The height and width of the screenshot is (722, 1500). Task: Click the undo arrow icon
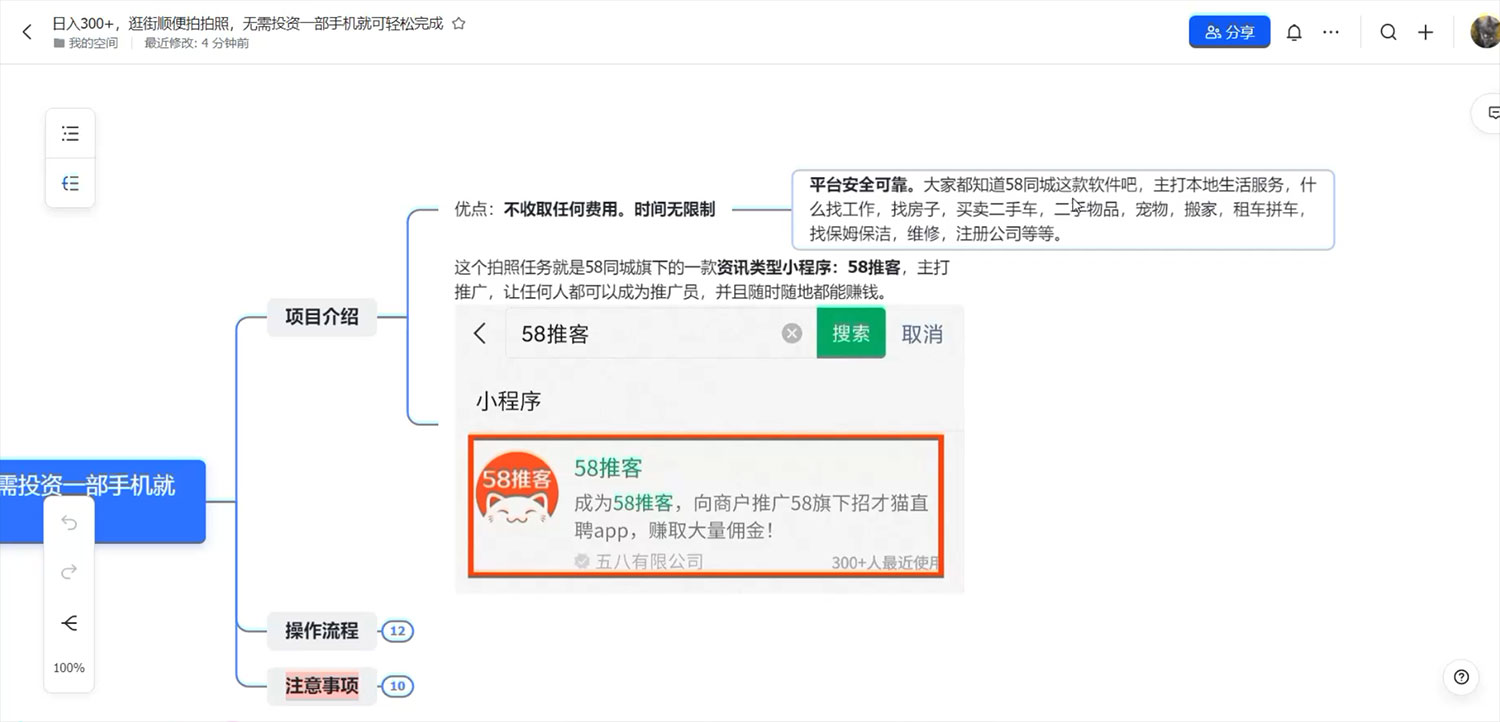click(x=68, y=522)
